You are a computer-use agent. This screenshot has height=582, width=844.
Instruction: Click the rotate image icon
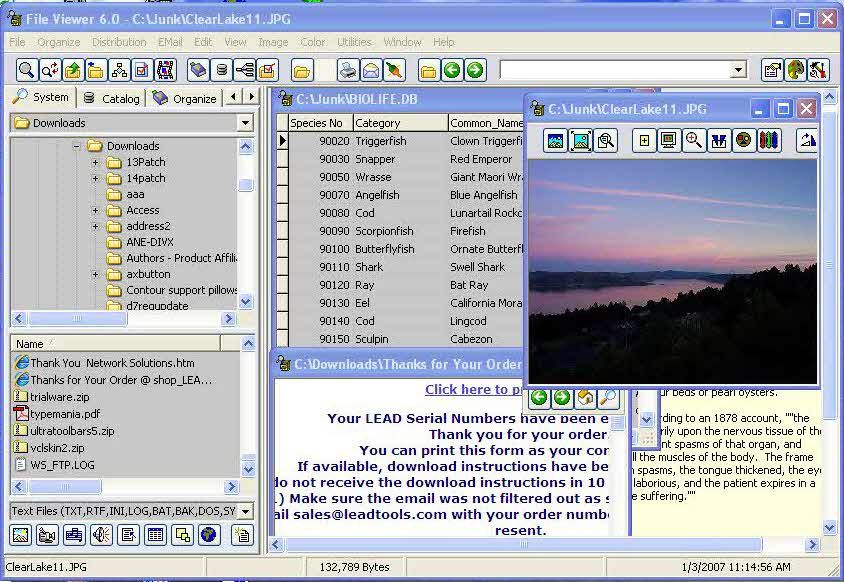click(x=806, y=141)
